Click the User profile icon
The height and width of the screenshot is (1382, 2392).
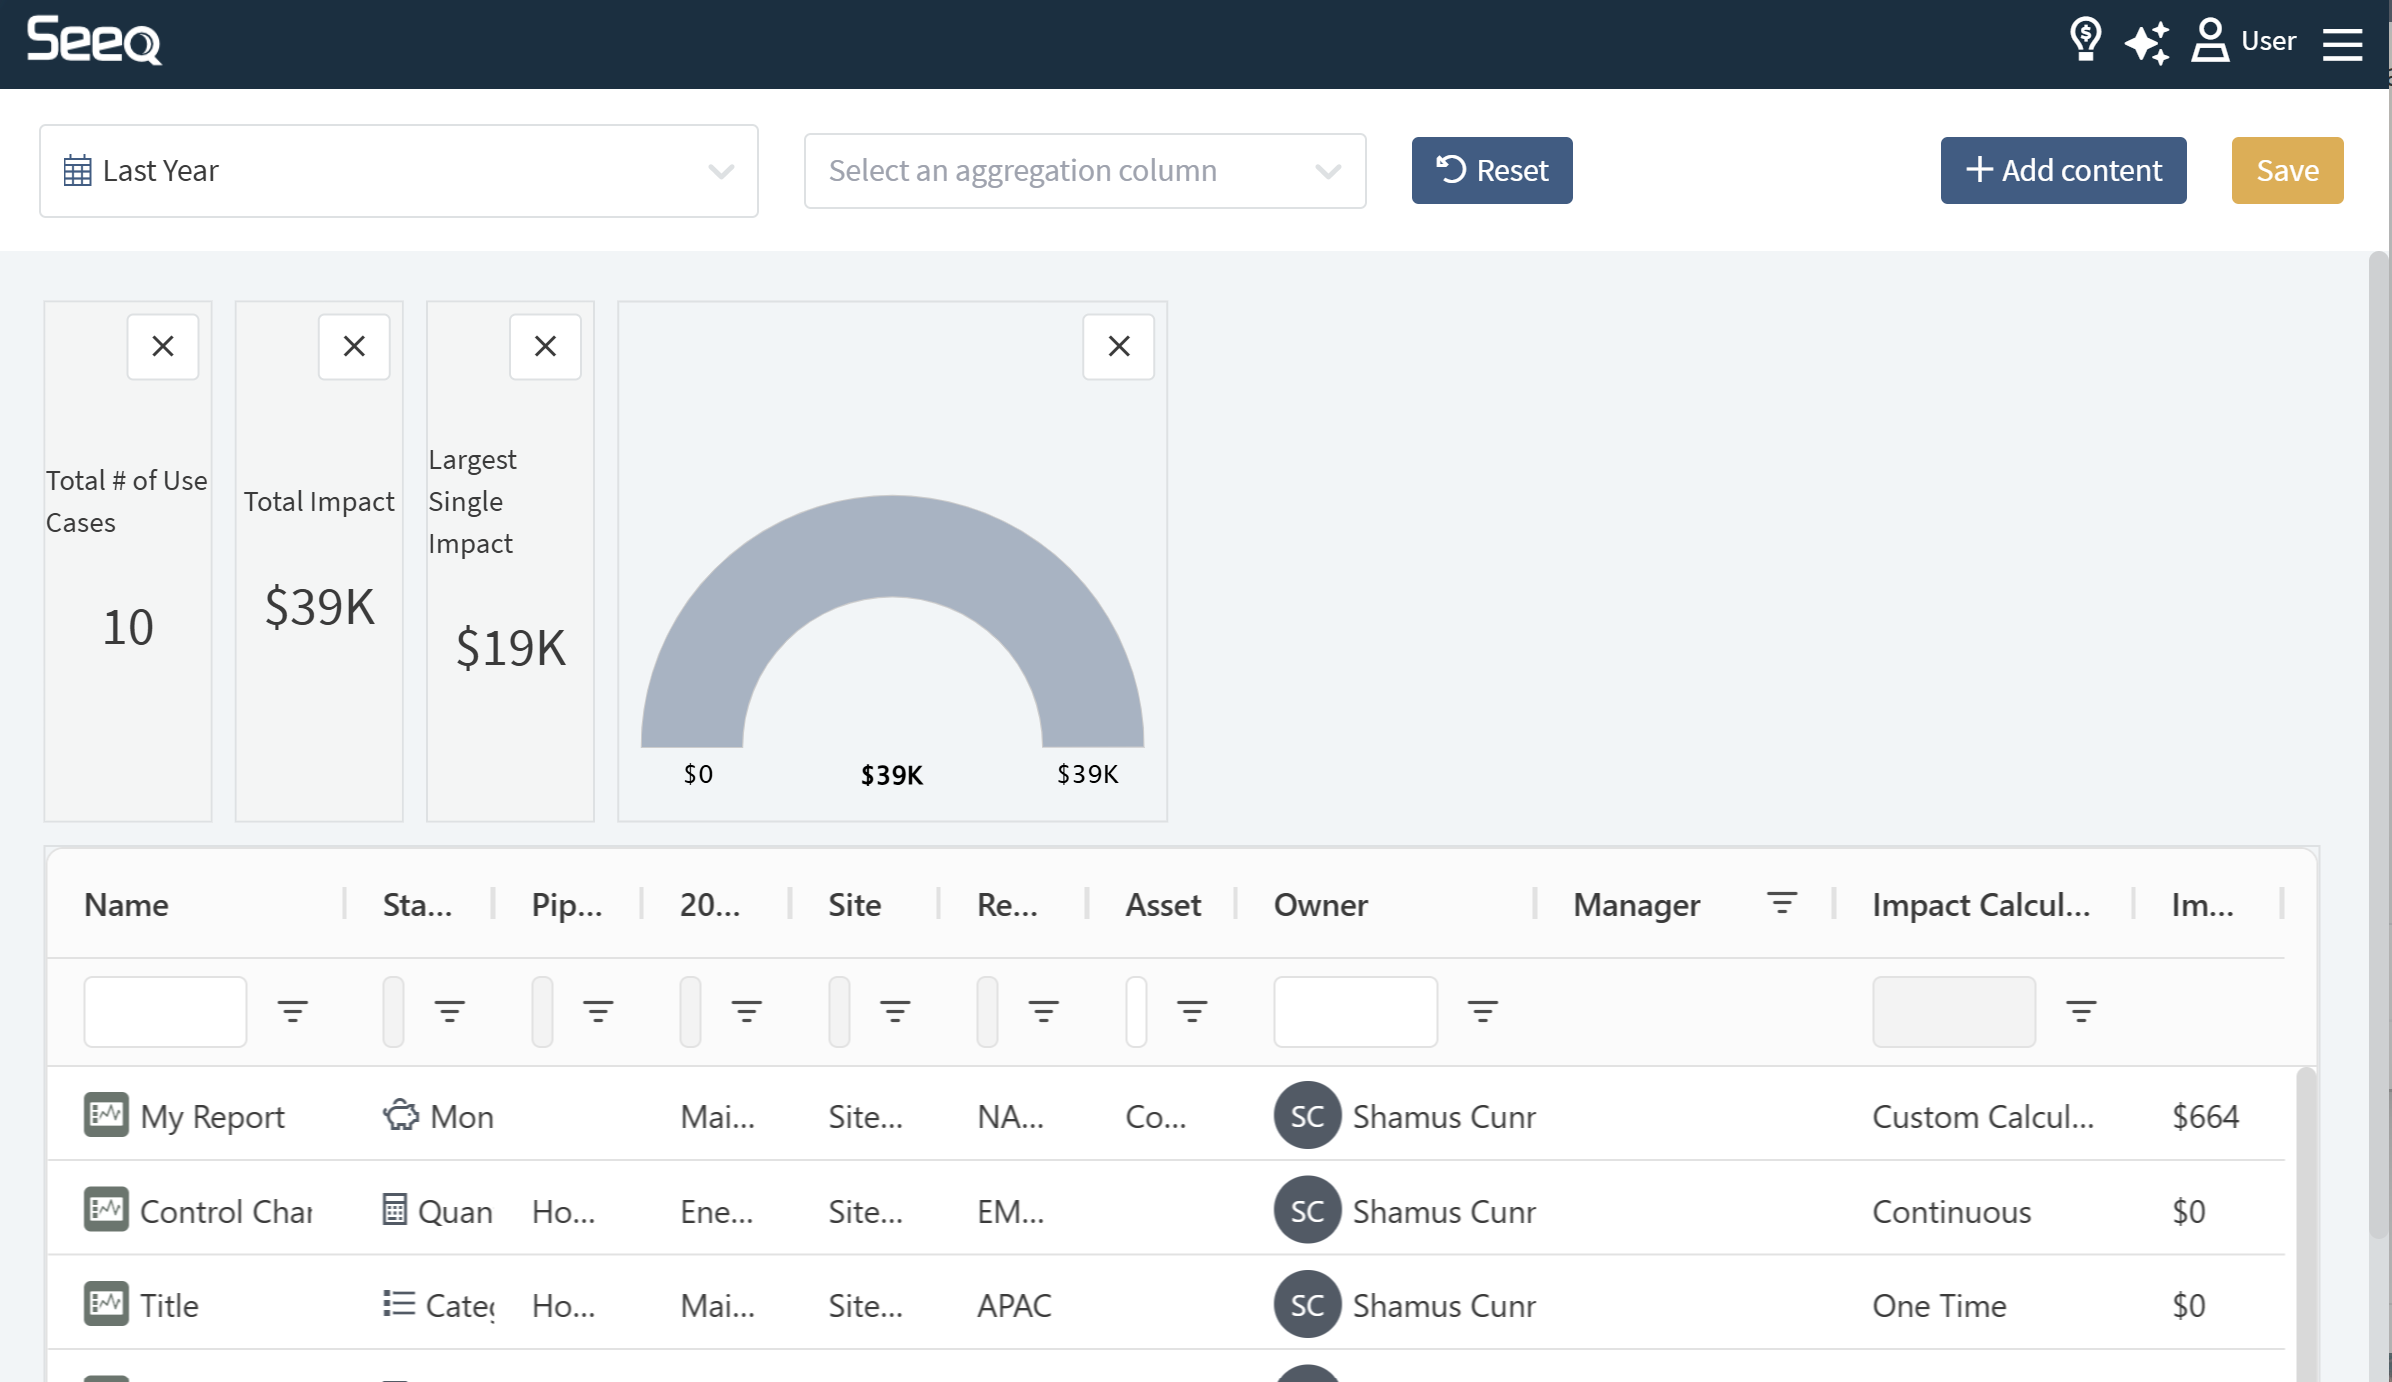(x=2210, y=41)
